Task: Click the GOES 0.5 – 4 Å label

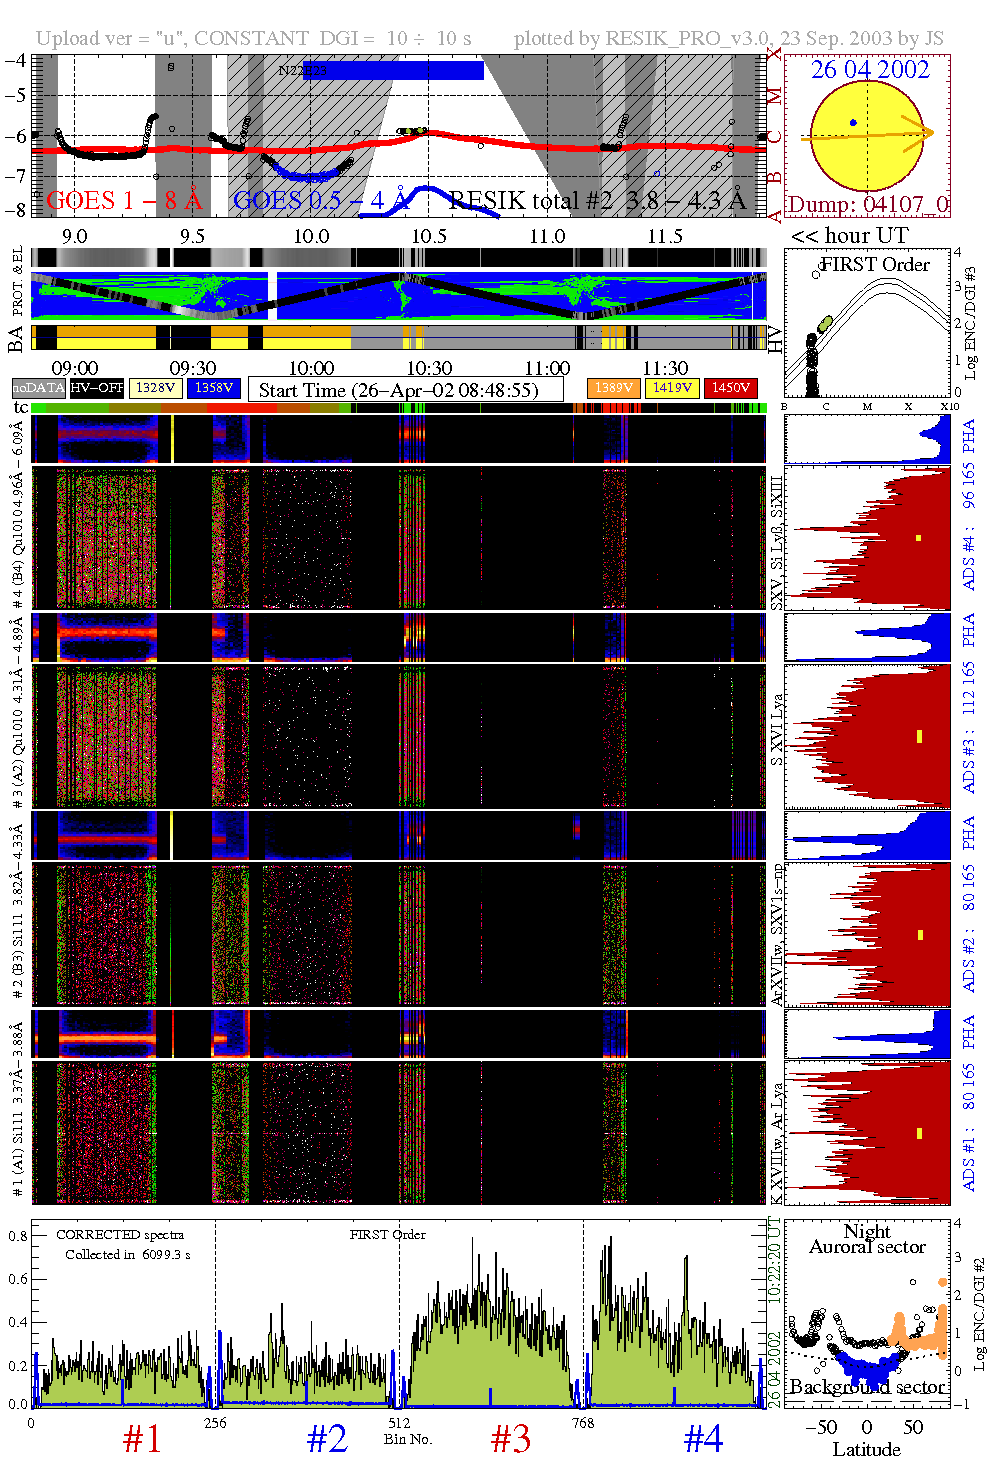Action: (320, 201)
